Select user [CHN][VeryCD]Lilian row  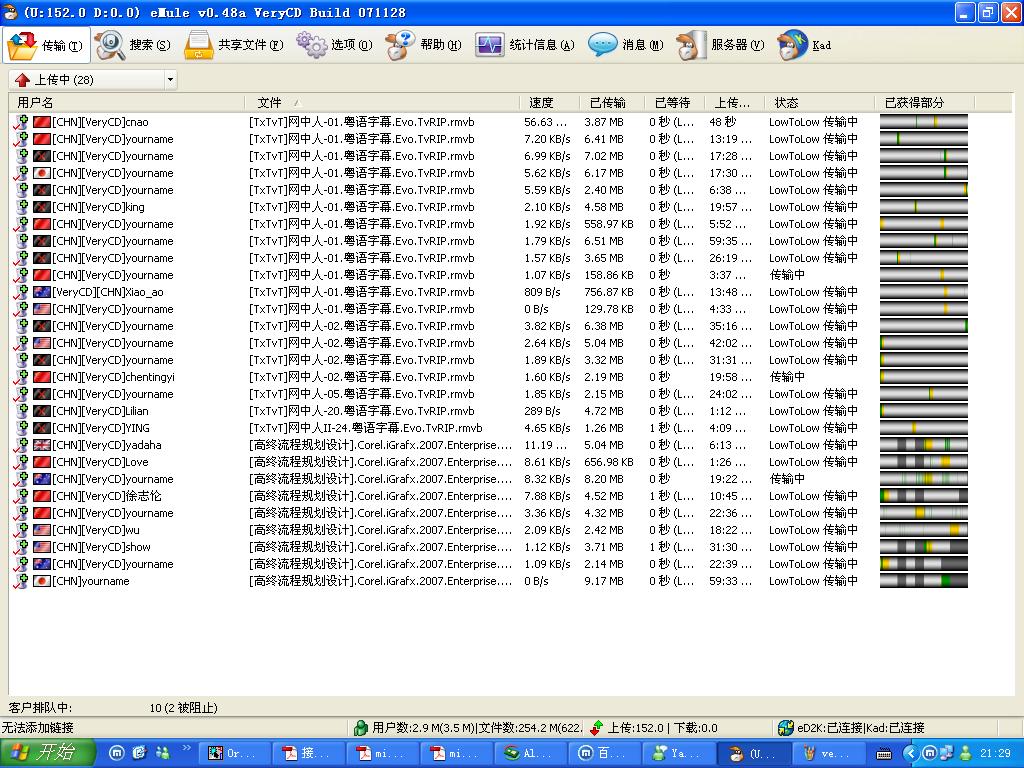tap(490, 411)
